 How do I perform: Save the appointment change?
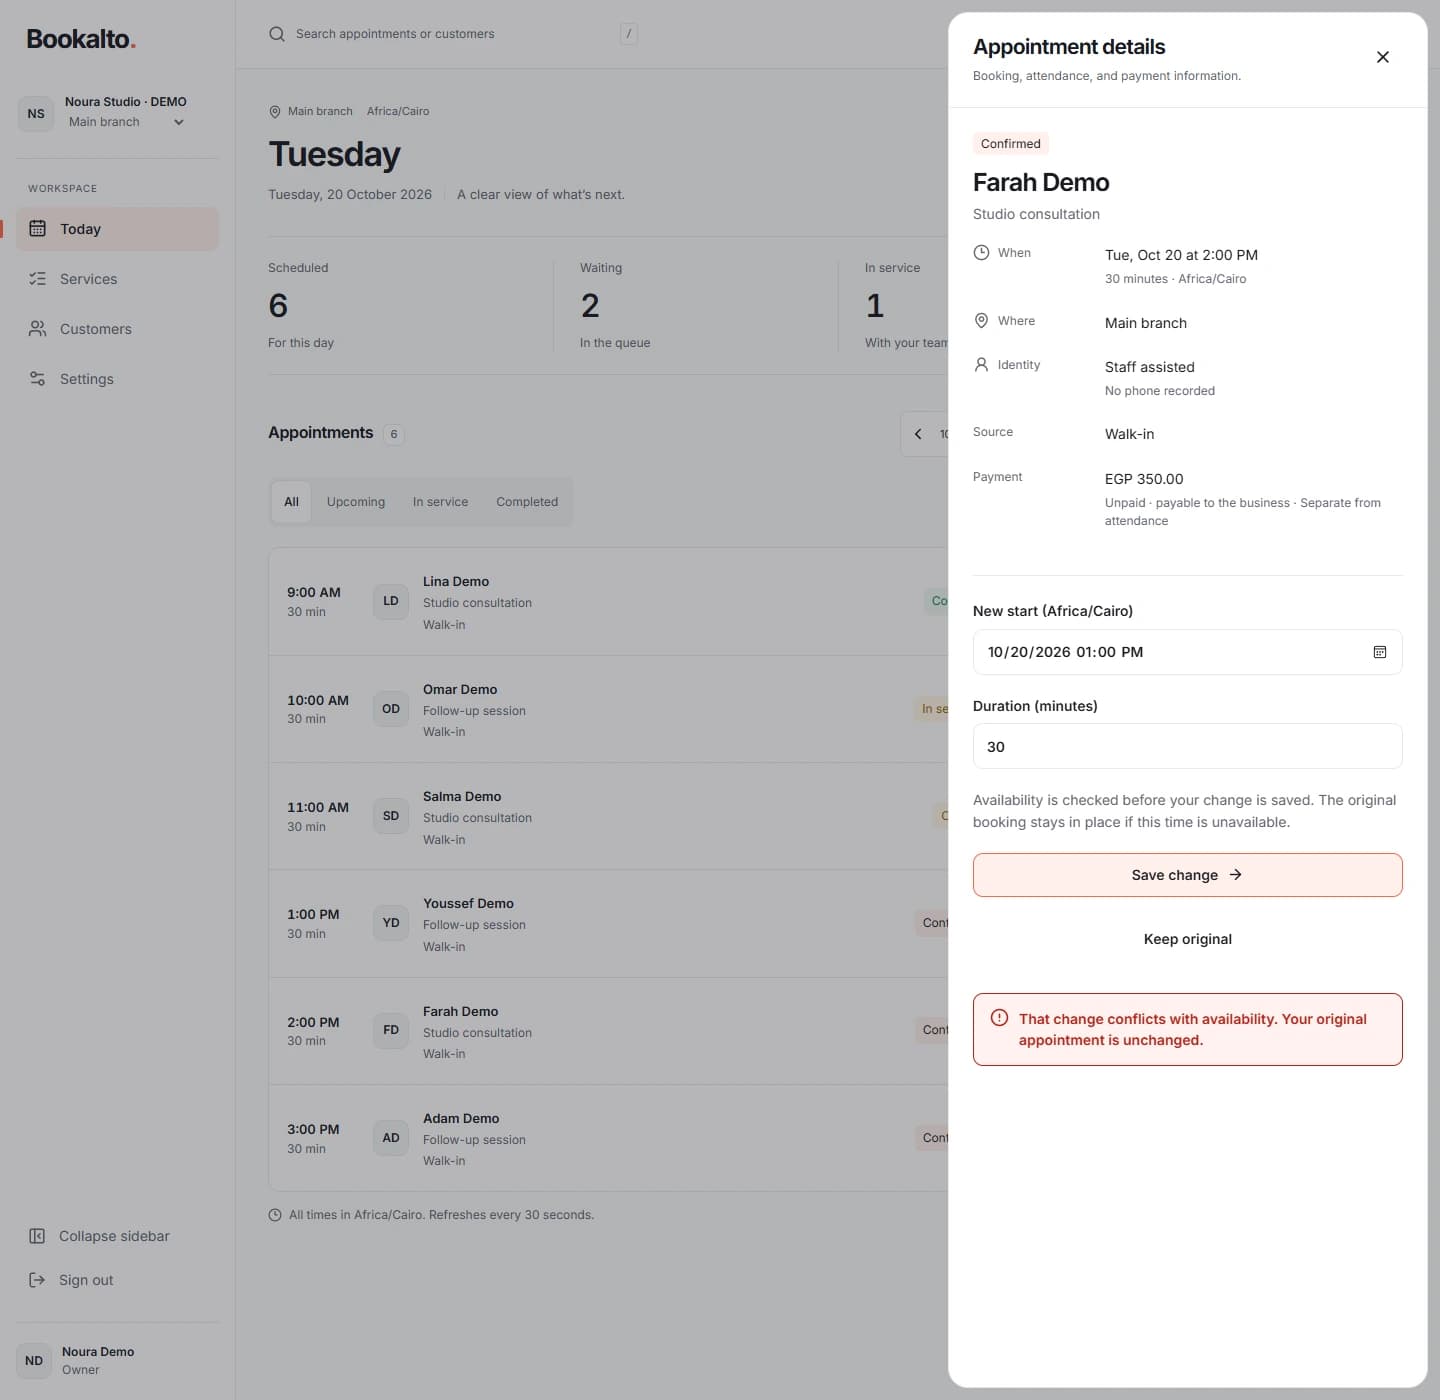(1187, 875)
